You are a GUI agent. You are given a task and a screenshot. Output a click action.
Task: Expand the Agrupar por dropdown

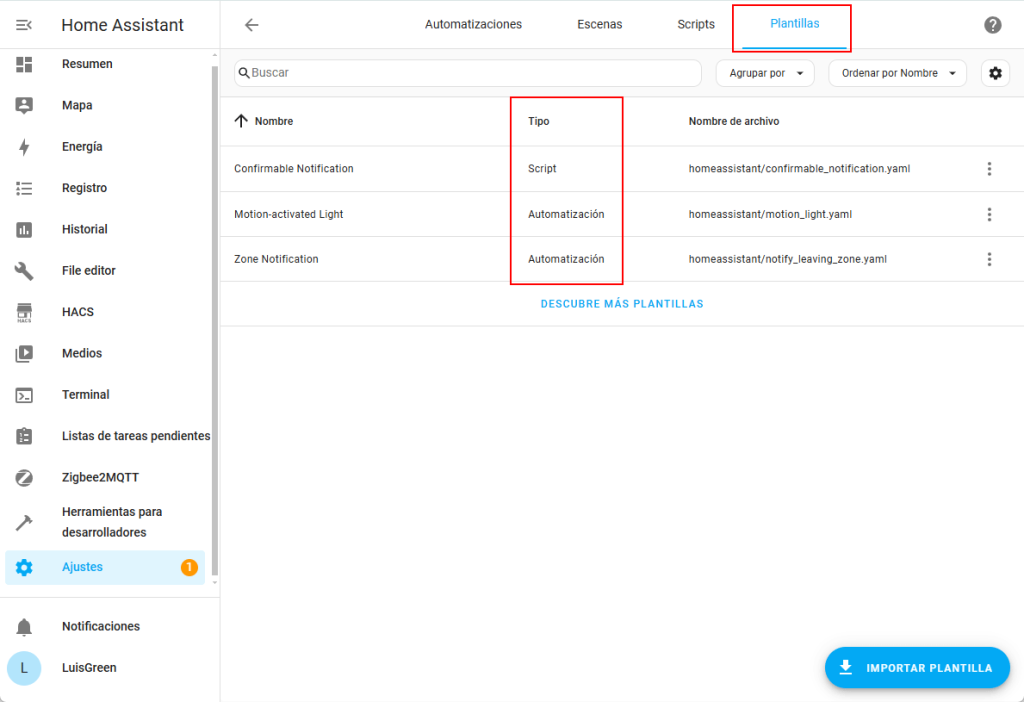click(x=765, y=73)
